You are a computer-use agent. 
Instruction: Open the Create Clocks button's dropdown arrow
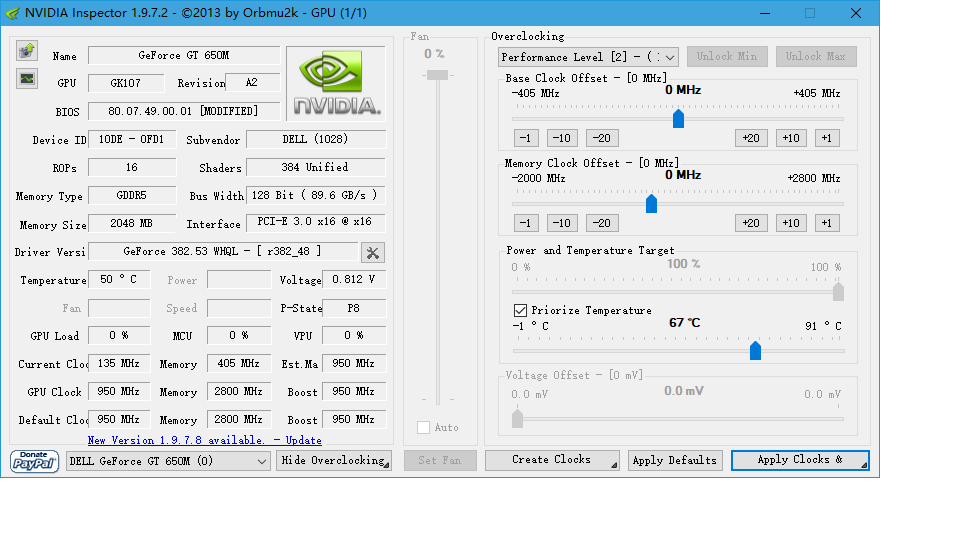613,465
